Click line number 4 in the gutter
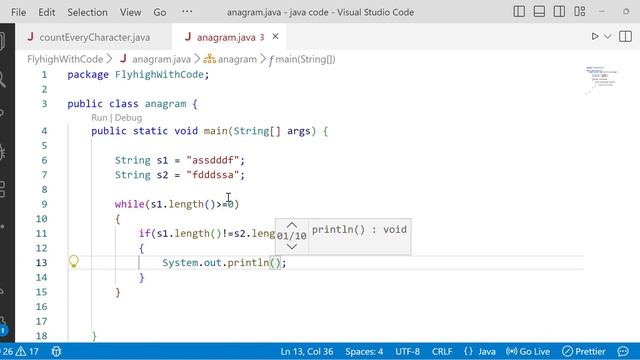 pos(44,131)
